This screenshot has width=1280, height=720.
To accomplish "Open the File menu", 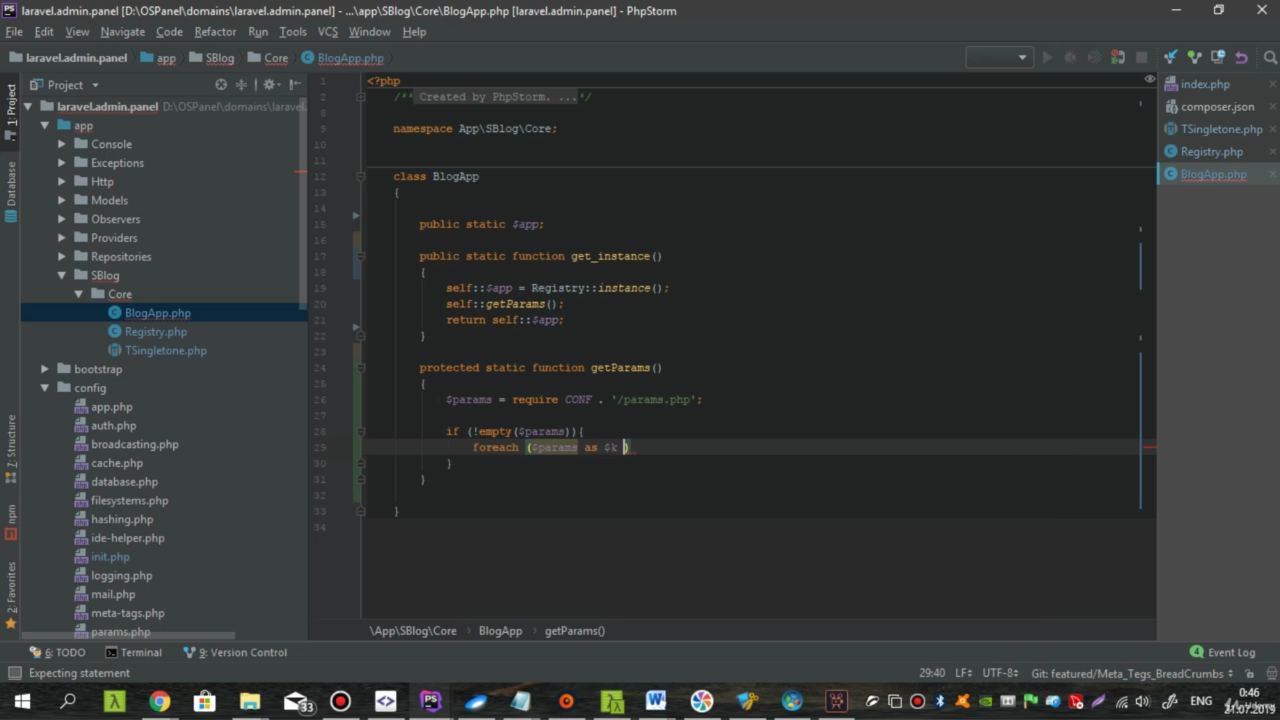I will (13, 32).
